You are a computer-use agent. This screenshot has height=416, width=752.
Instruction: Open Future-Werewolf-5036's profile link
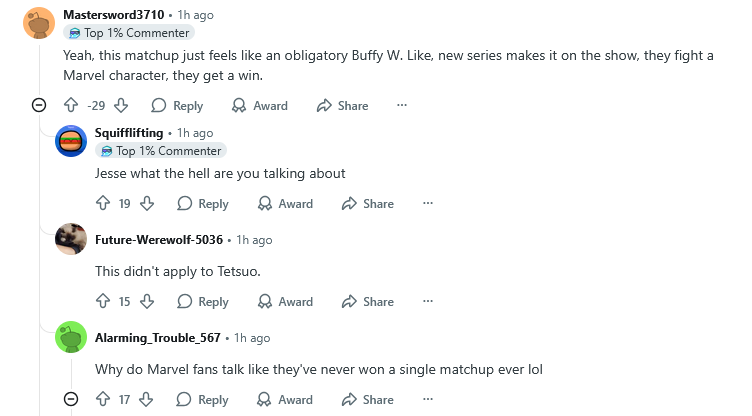tap(159, 240)
